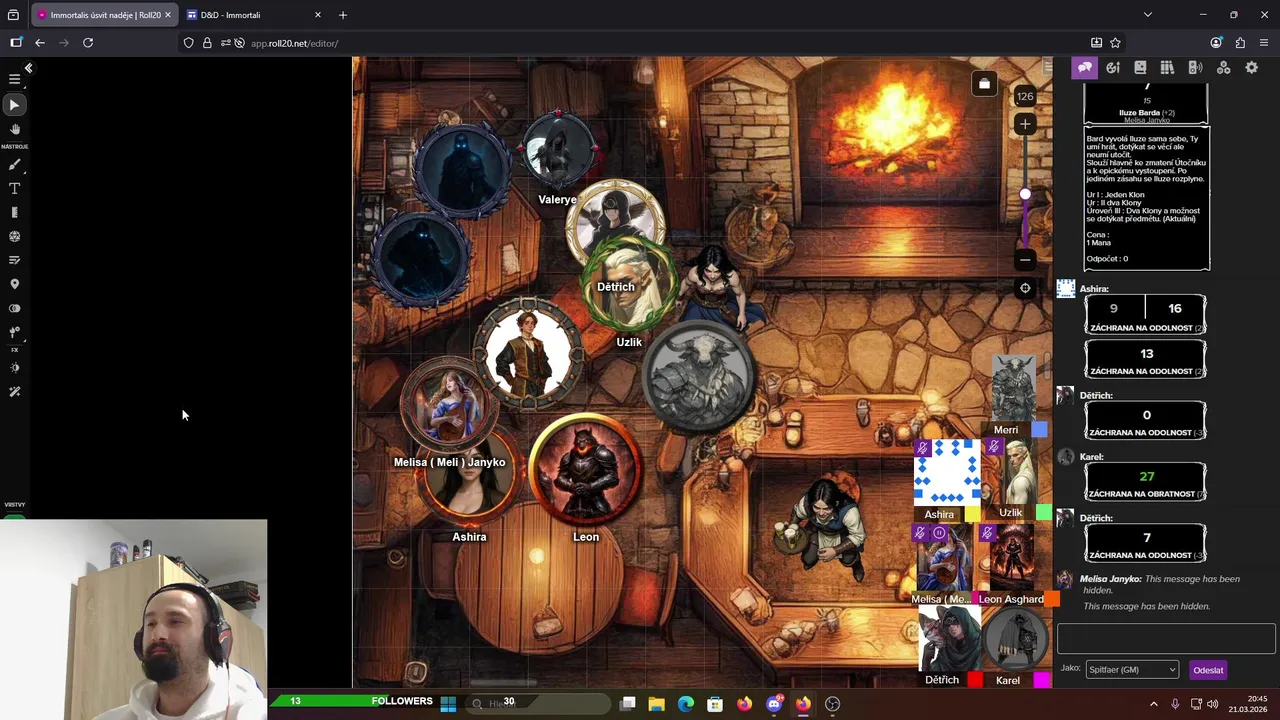This screenshot has width=1280, height=720.
Task: Show hidden system tray icons
Action: (x=1154, y=704)
